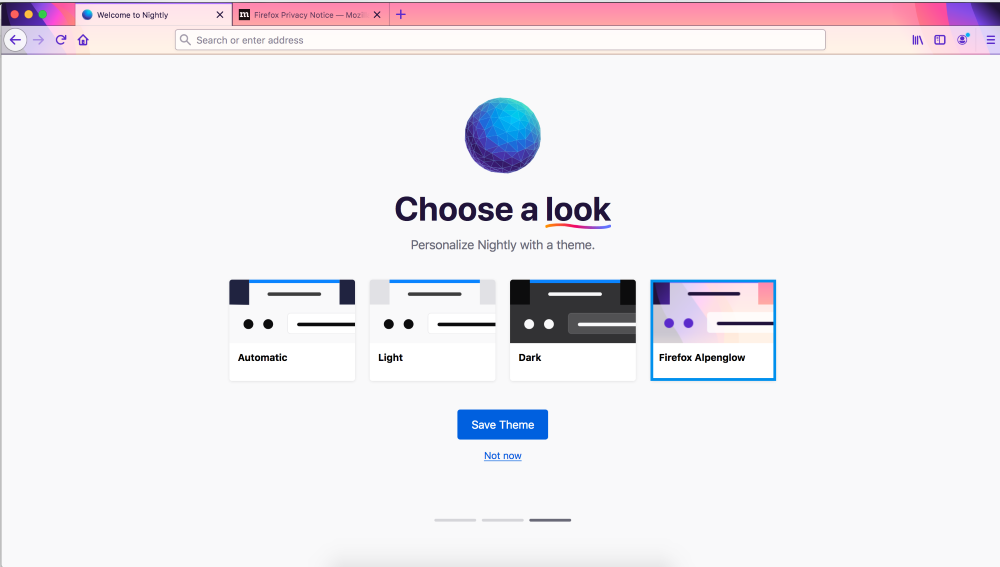Click the Forward navigation arrow
Image resolution: width=1000 pixels, height=567 pixels.
(38, 40)
